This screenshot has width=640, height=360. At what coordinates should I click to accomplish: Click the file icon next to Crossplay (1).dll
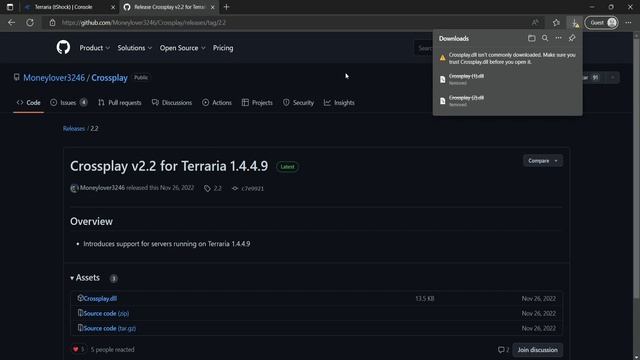click(442, 79)
